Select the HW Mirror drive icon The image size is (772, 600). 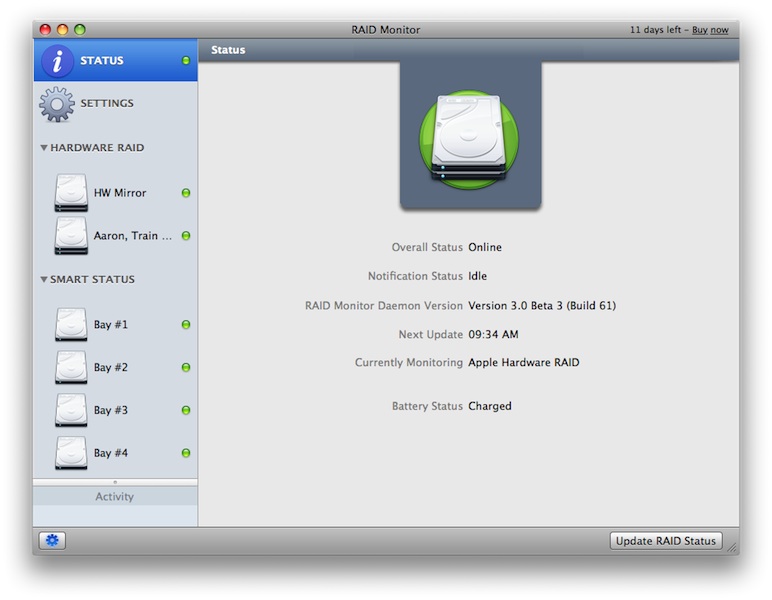pos(71,193)
